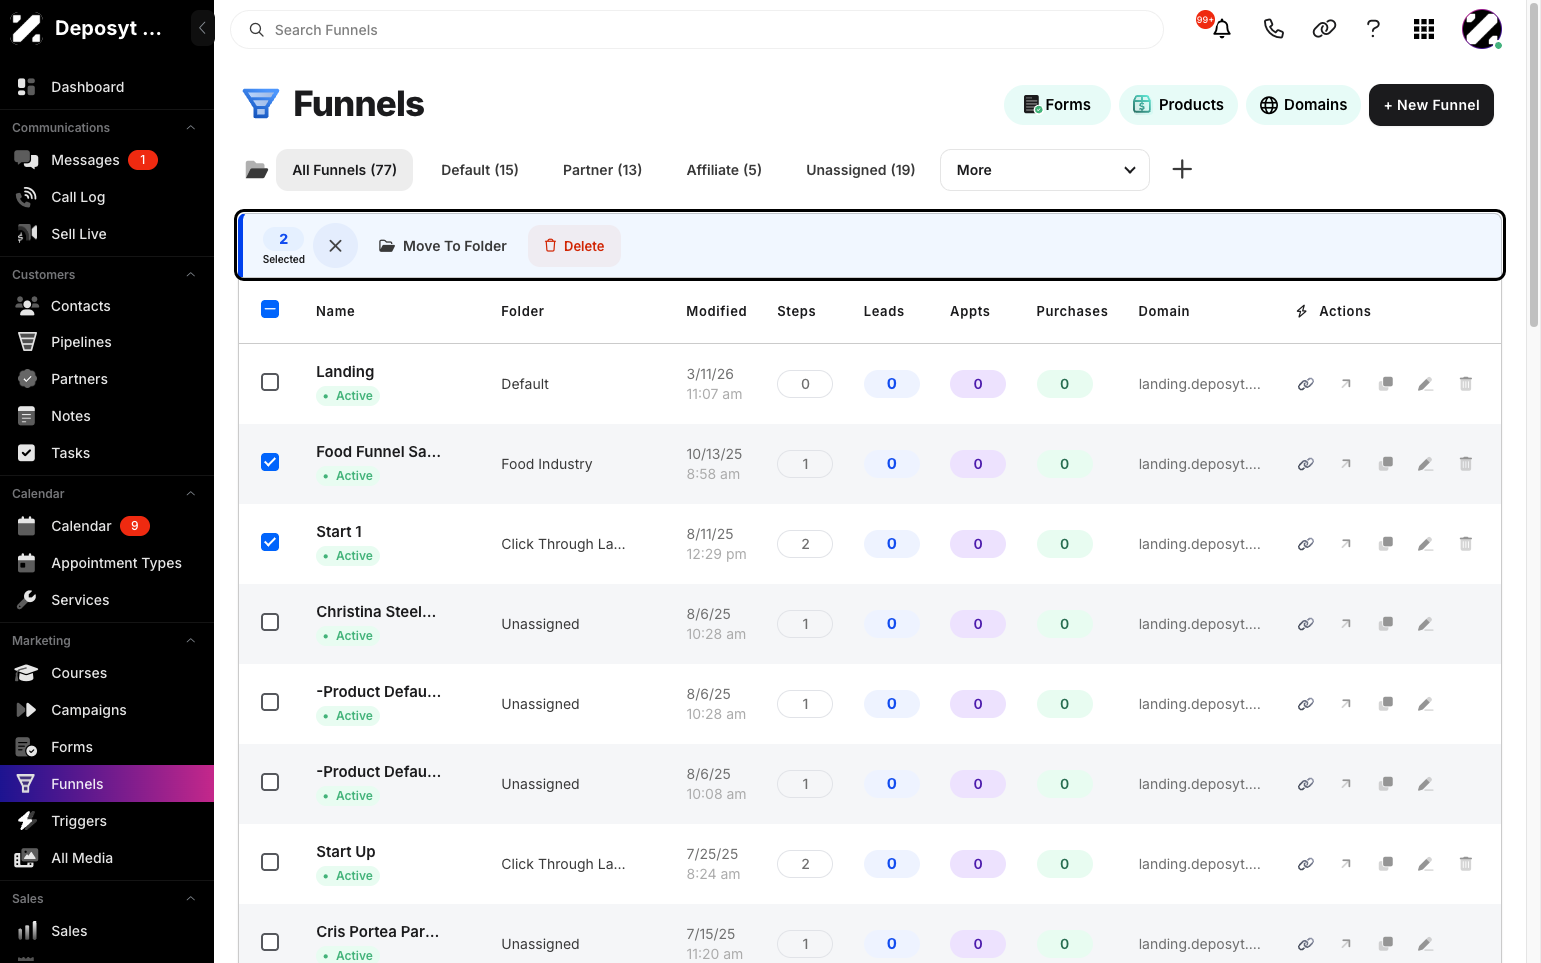
Task: Check the Start Up funnel checkbox
Action: pyautogui.click(x=270, y=862)
